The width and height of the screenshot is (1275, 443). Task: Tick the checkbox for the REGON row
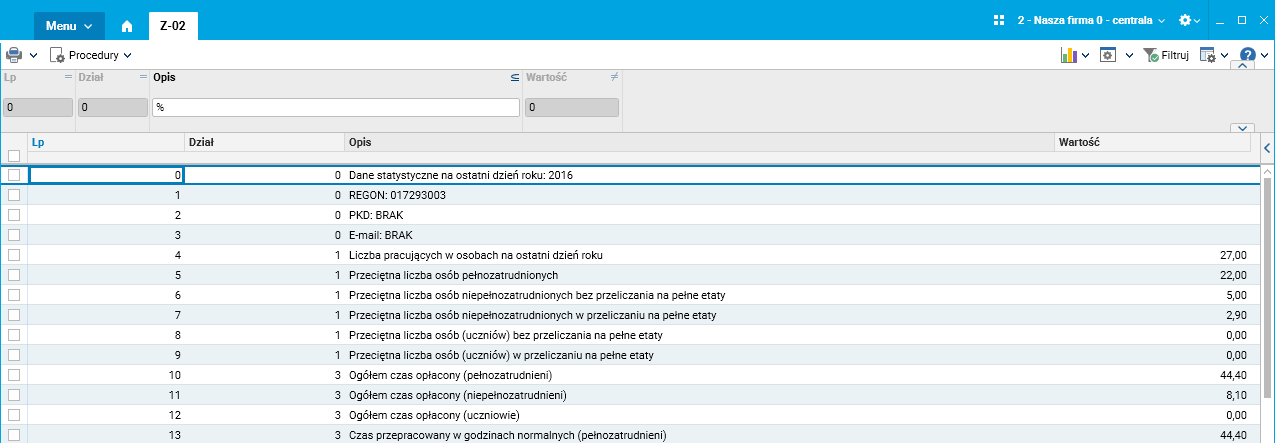pos(14,195)
